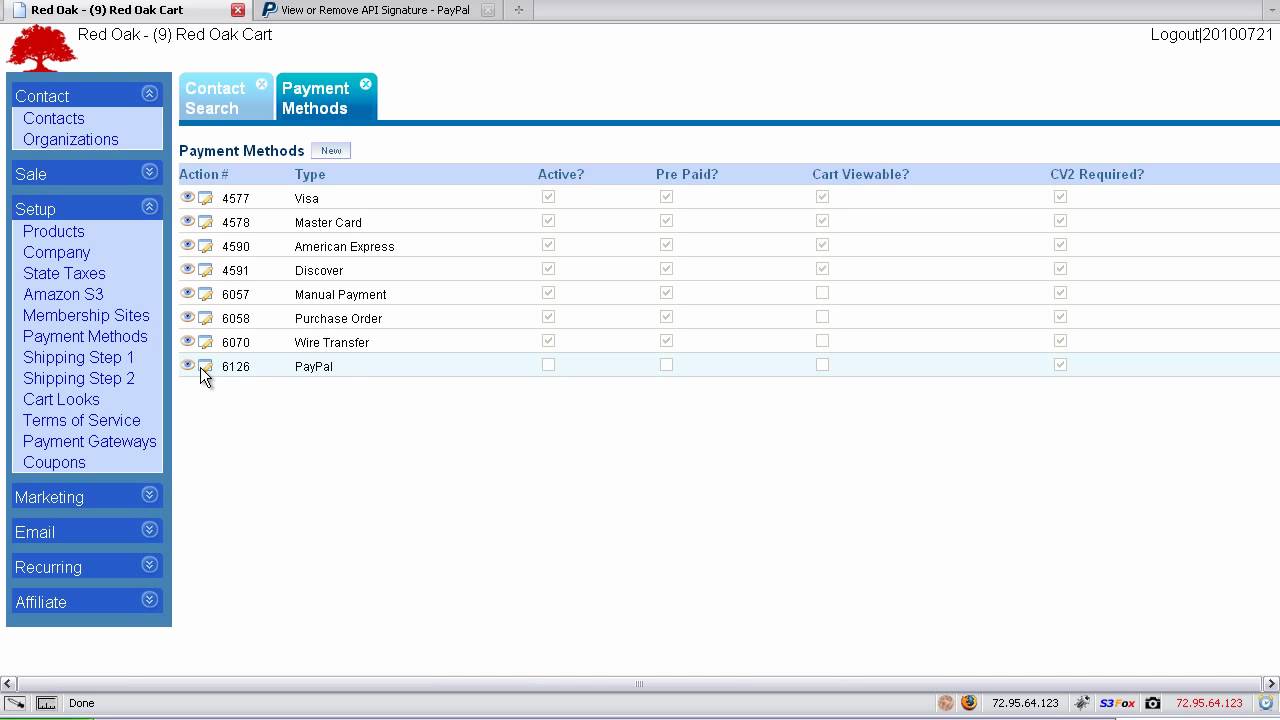
Task: View the PayPal row with its eye icon
Action: click(187, 365)
